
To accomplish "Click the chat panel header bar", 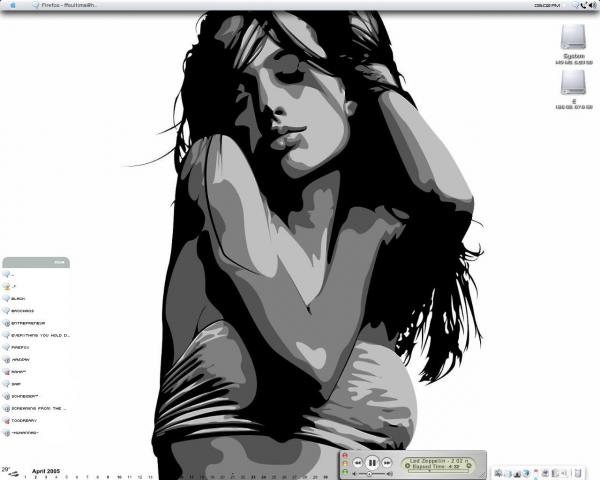I will (36, 262).
